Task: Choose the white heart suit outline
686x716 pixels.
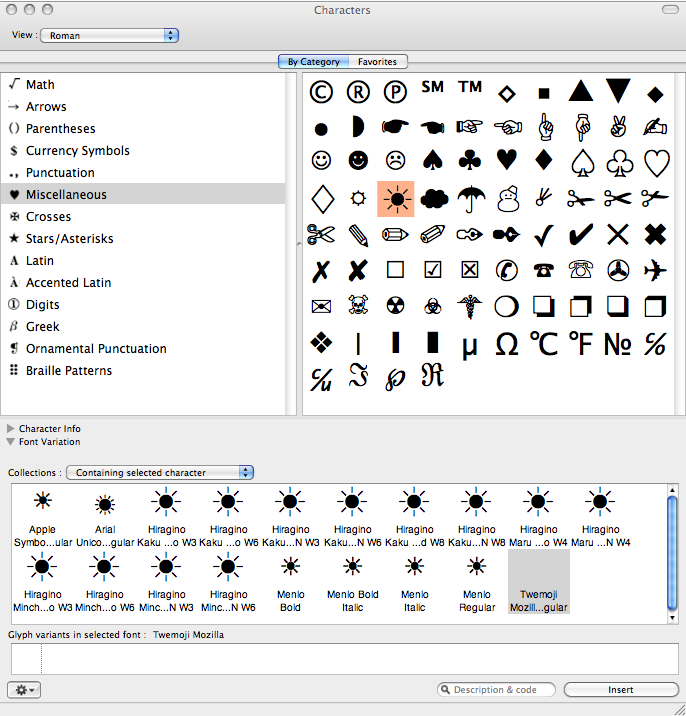Action: tap(656, 163)
